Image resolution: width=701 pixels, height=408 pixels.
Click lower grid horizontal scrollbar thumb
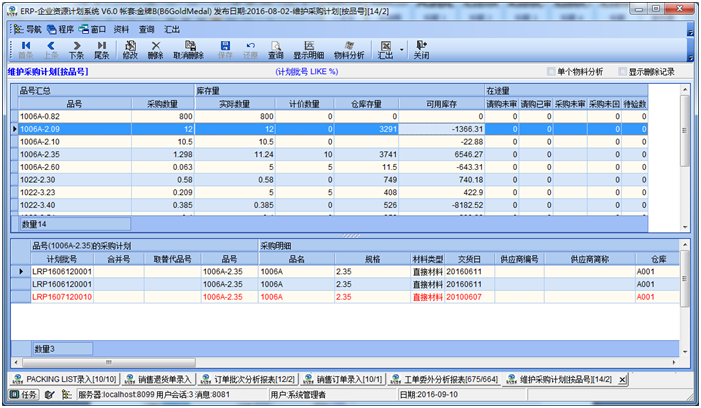(109, 362)
